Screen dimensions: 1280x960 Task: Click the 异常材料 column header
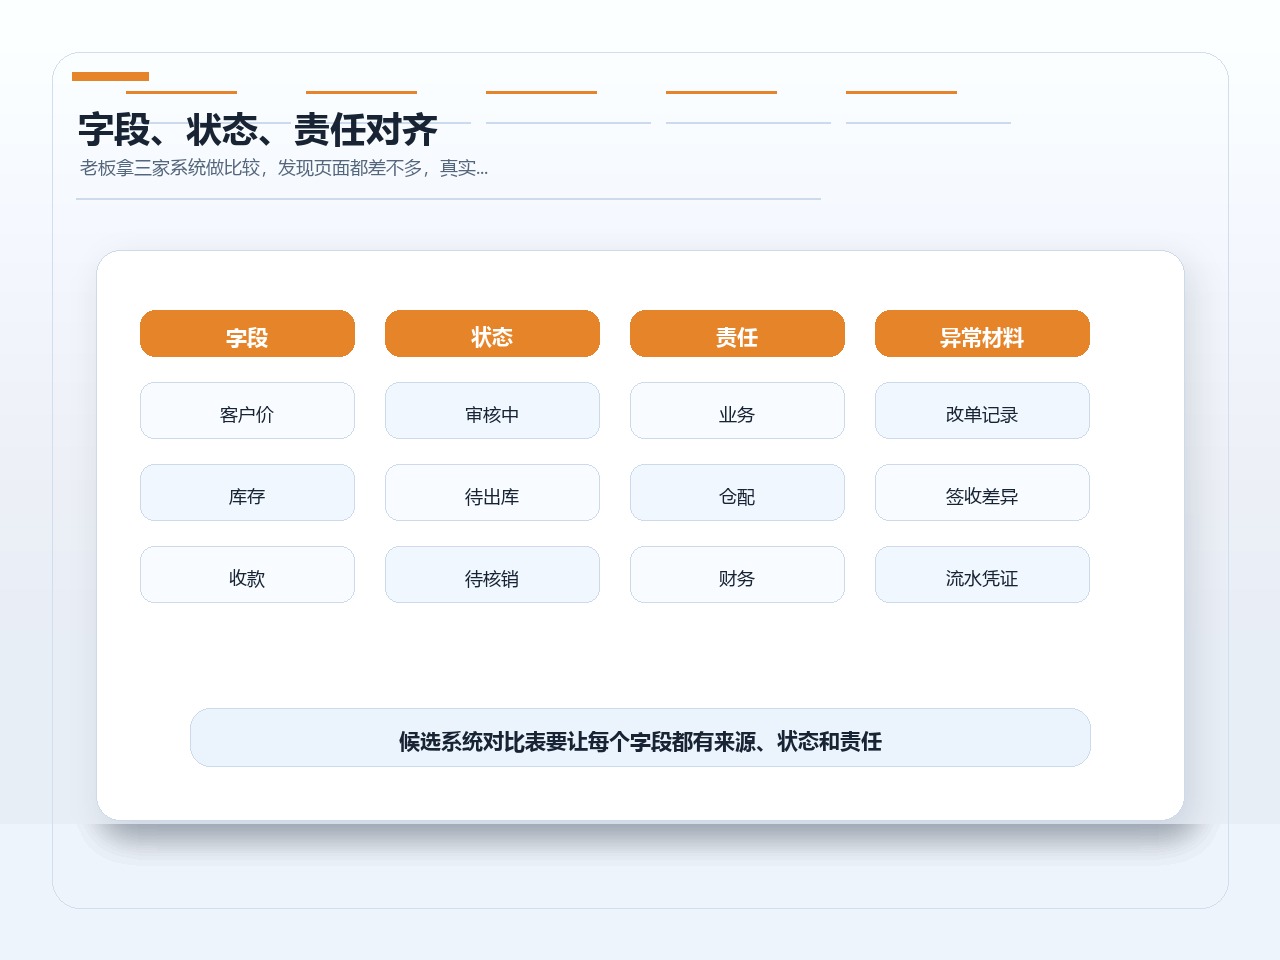[982, 333]
